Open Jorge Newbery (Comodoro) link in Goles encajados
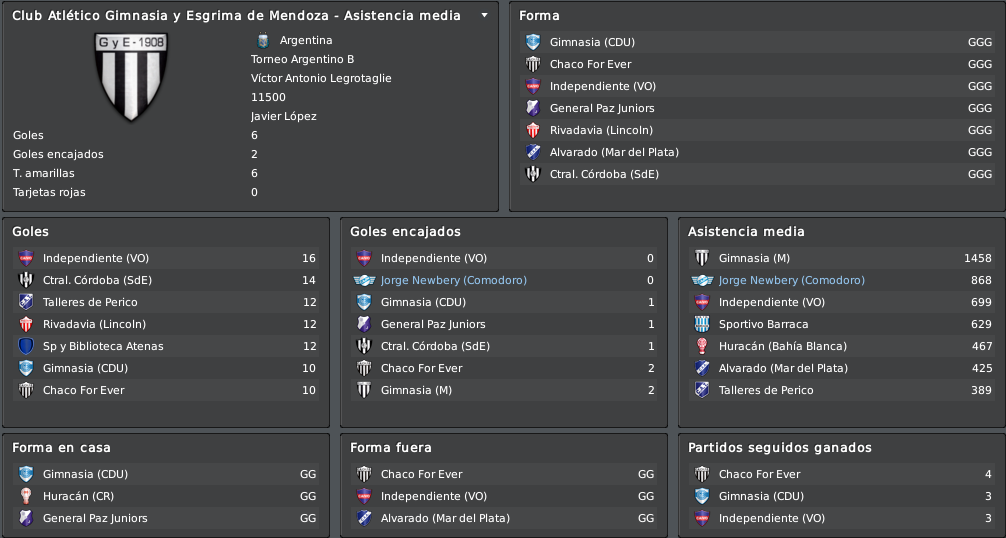 pos(454,280)
